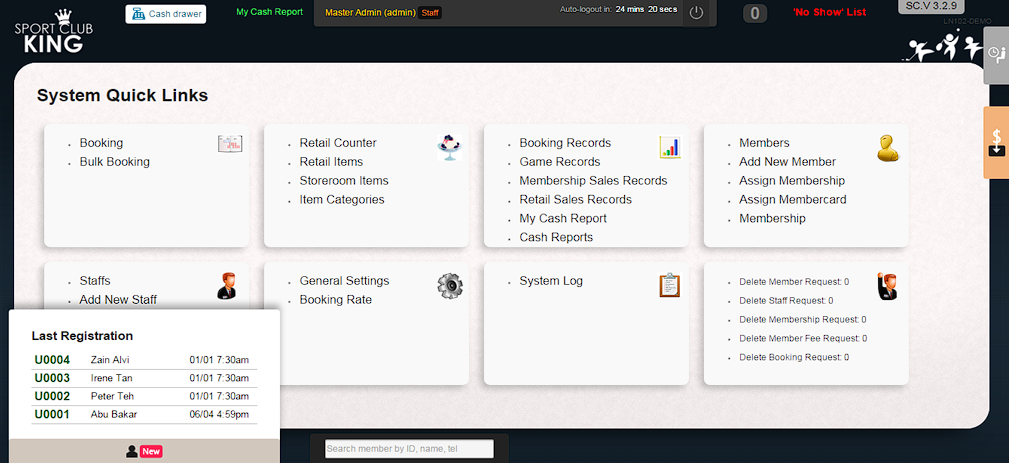Click the Bulk Booking link
1009x463 pixels.
pos(115,162)
